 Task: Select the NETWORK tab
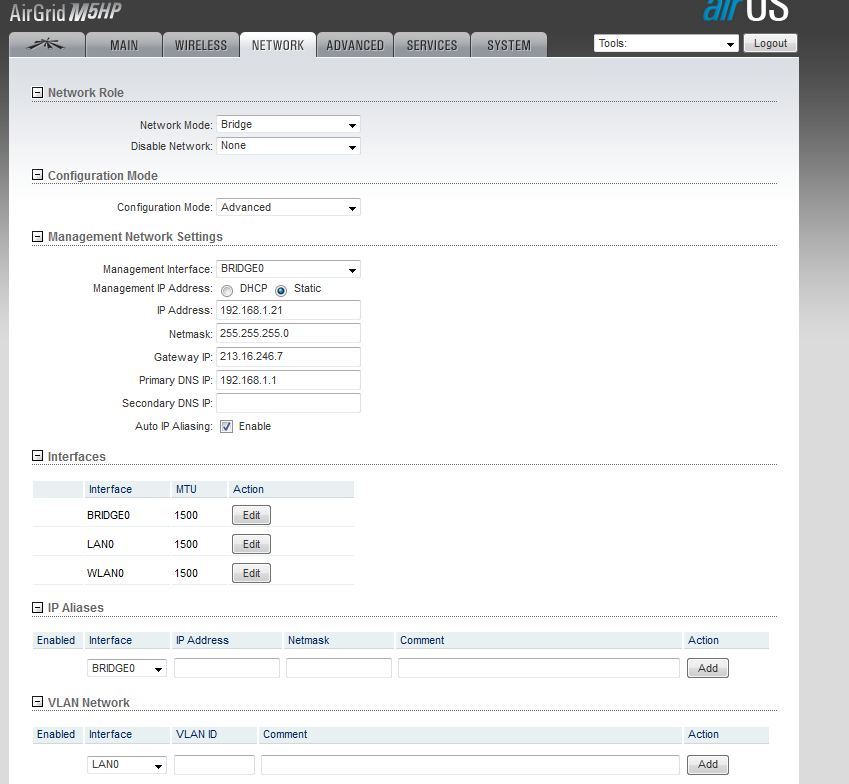point(278,45)
